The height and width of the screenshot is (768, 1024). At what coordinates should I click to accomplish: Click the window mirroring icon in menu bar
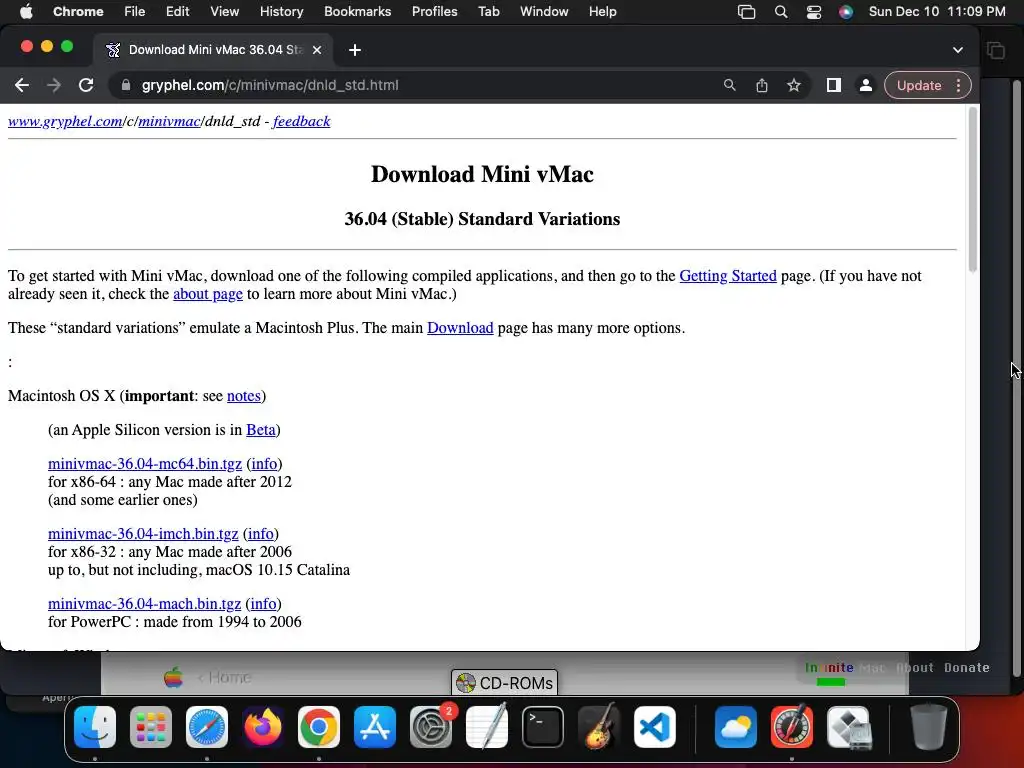click(x=746, y=12)
